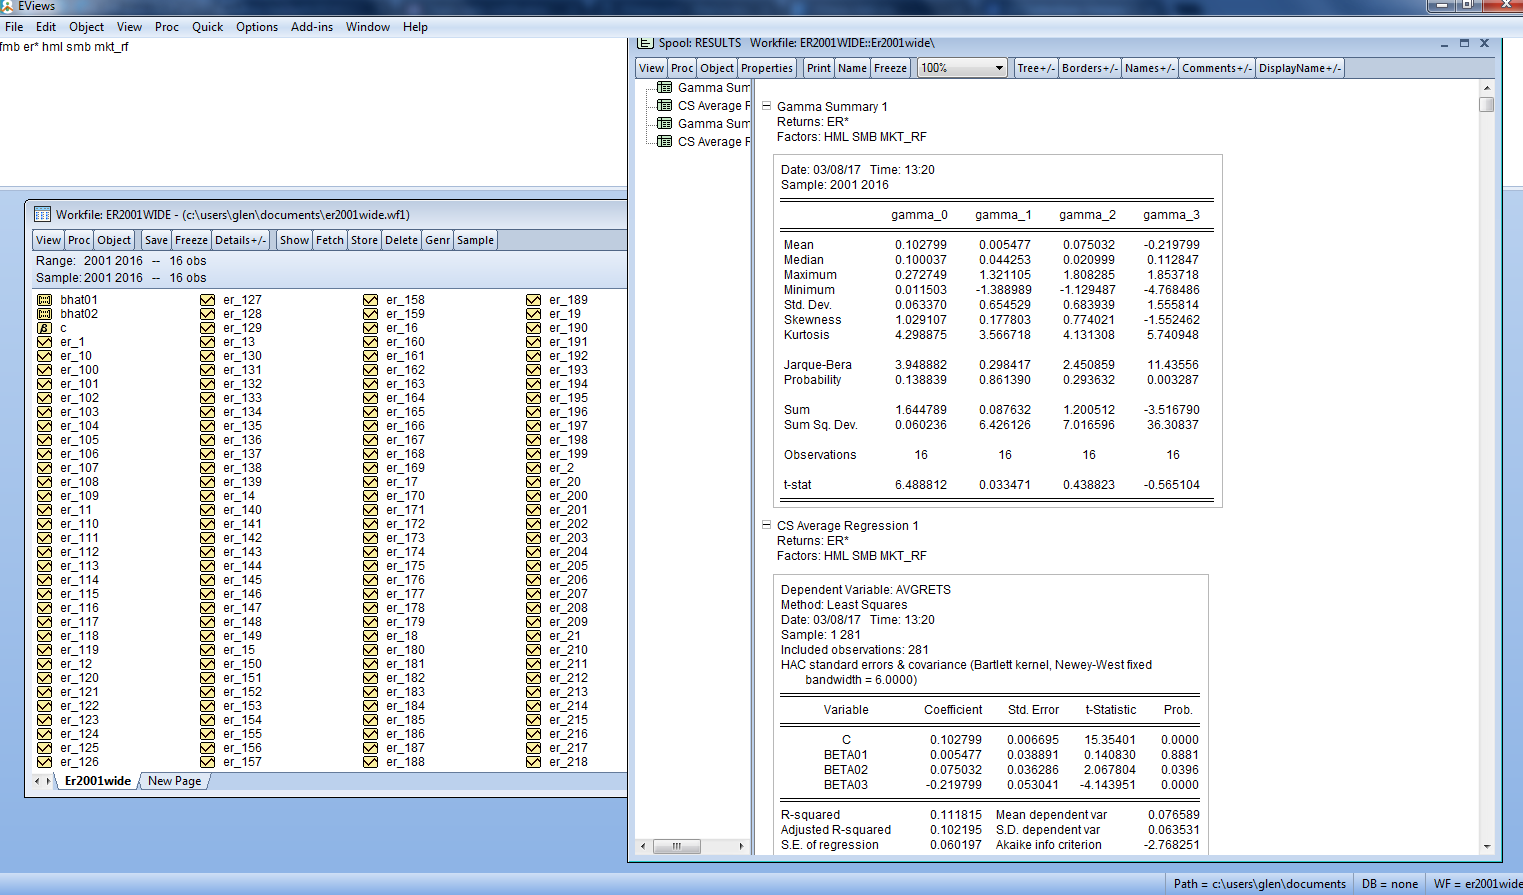Open the Add-ins menu
This screenshot has width=1523, height=895.
(312, 27)
